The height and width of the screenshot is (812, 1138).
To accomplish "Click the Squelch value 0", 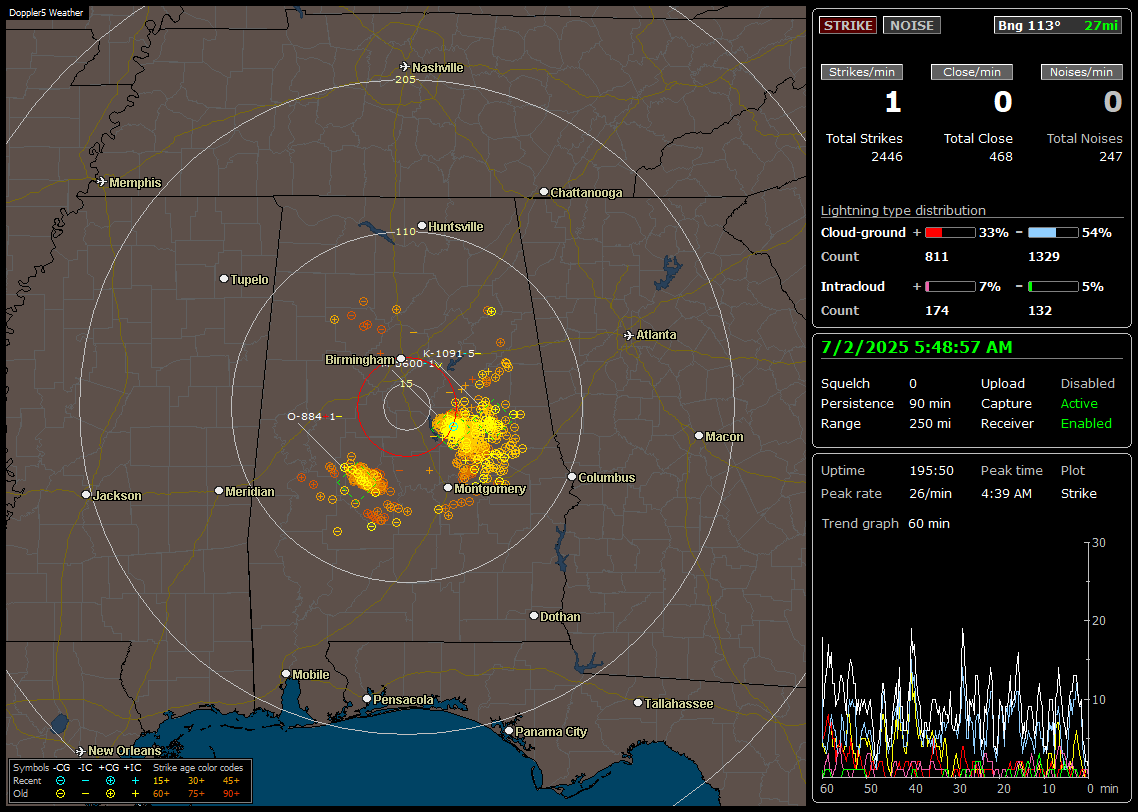I will [913, 384].
